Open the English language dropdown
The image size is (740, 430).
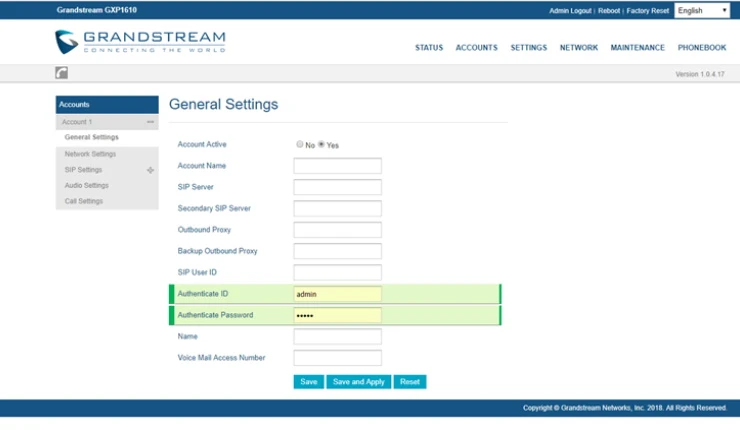(x=702, y=10)
